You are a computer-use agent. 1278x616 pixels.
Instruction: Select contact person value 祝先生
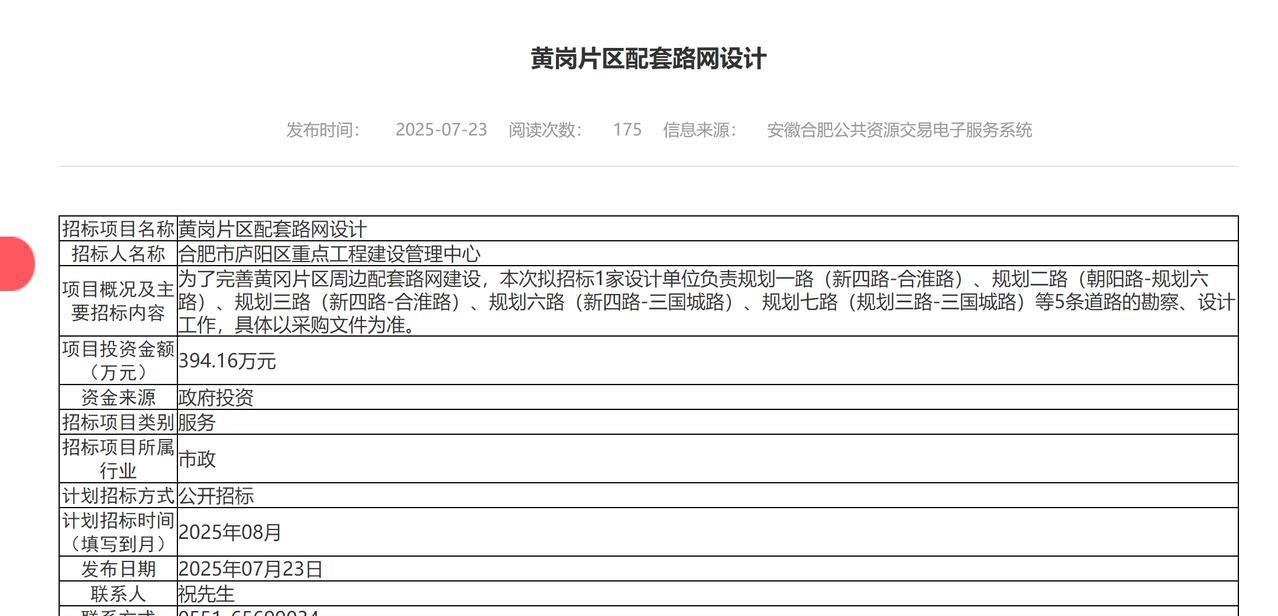click(206, 594)
